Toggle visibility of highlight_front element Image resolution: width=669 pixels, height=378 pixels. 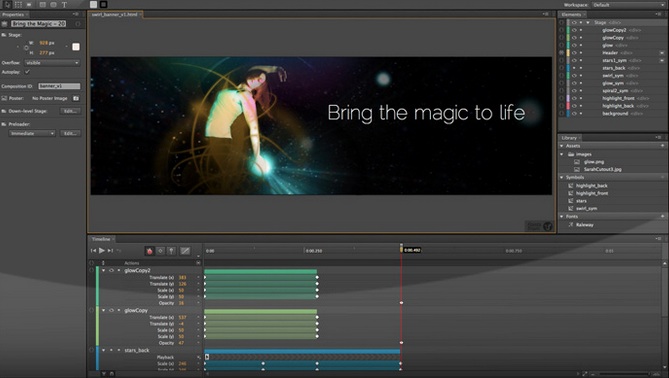[574, 99]
